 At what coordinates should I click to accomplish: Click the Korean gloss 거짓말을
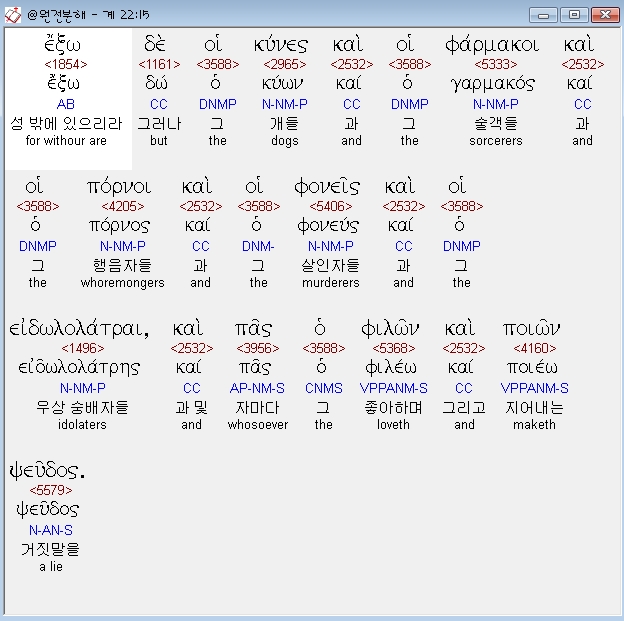[x=51, y=549]
